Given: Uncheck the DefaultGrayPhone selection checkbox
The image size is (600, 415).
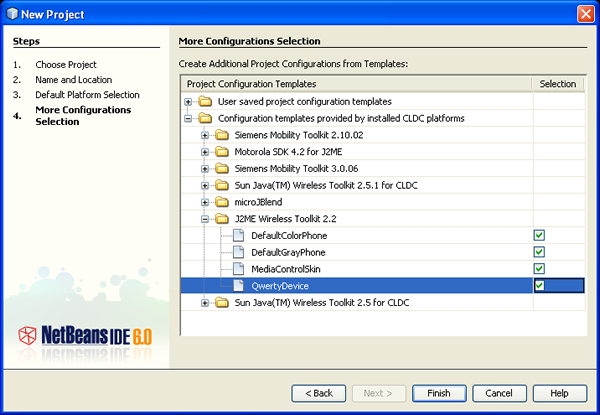Looking at the screenshot, I should pyautogui.click(x=539, y=252).
